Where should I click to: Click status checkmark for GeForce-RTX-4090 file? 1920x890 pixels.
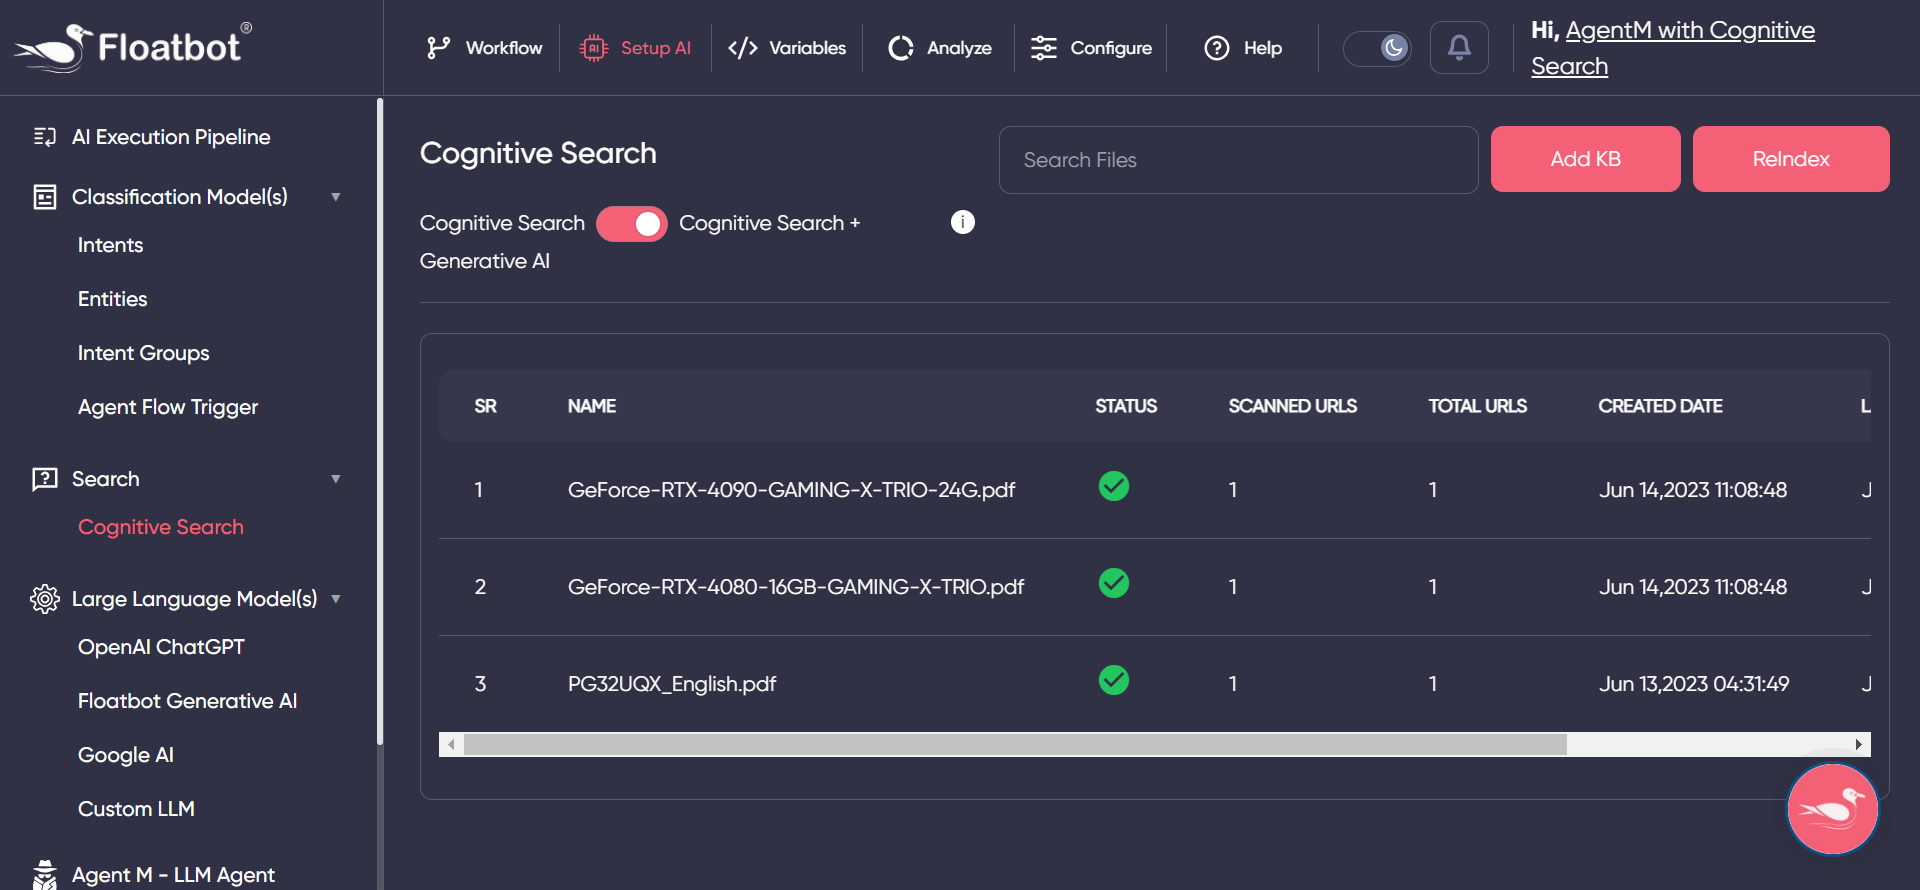coord(1114,486)
